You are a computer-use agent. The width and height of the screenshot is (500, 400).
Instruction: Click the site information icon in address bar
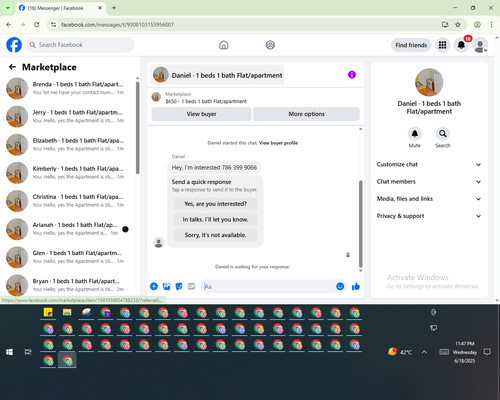[x=53, y=25]
